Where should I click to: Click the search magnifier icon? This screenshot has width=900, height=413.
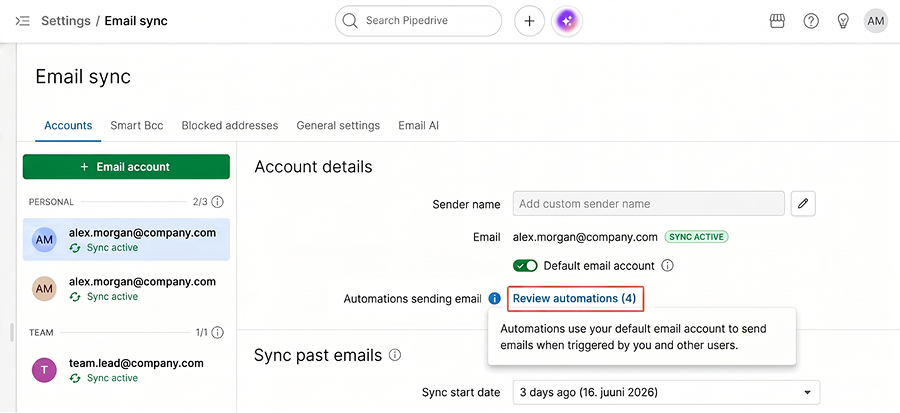(350, 21)
